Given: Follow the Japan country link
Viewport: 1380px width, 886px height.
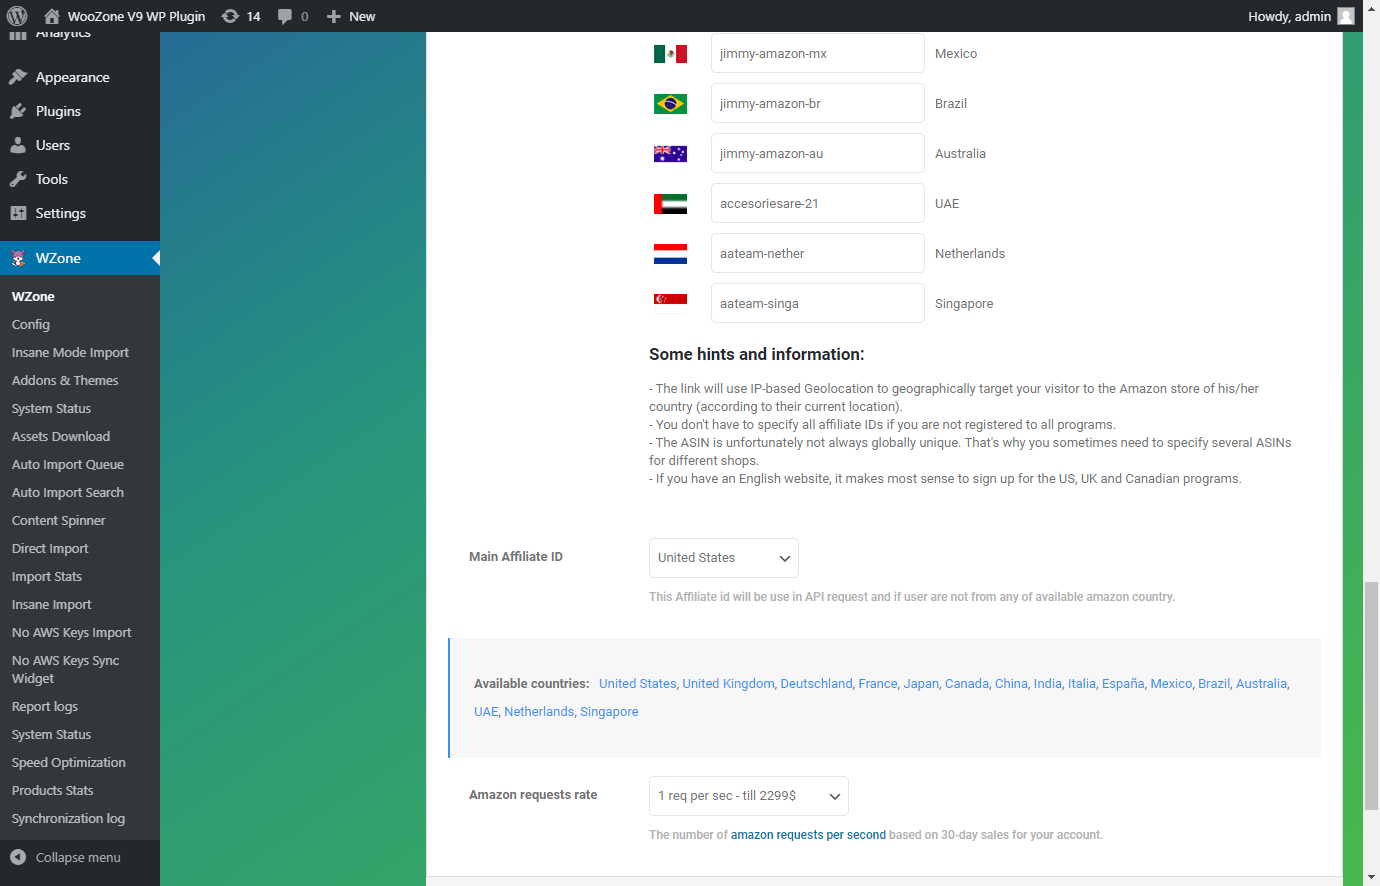Looking at the screenshot, I should [x=921, y=684].
